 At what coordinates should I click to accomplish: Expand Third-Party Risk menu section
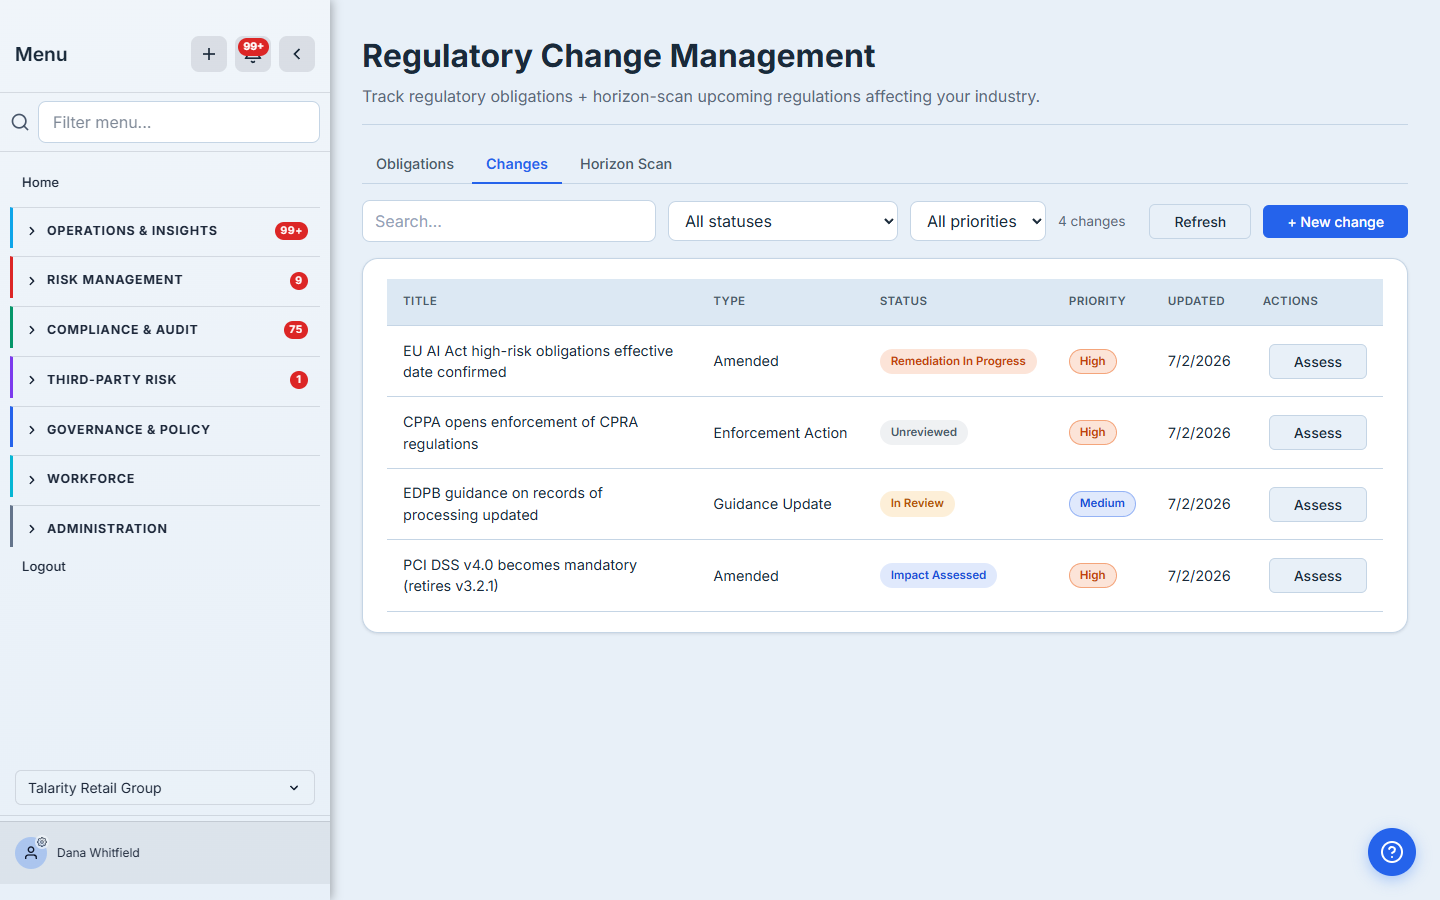coord(165,380)
